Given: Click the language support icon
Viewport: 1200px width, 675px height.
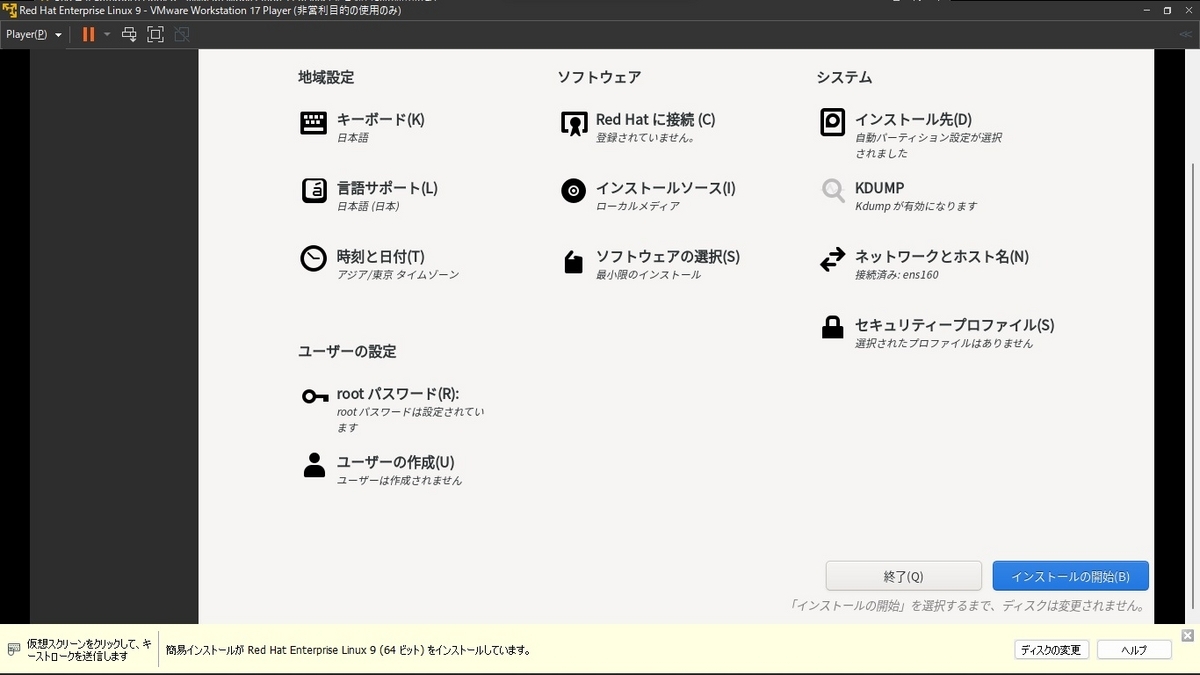Looking at the screenshot, I should pyautogui.click(x=314, y=191).
